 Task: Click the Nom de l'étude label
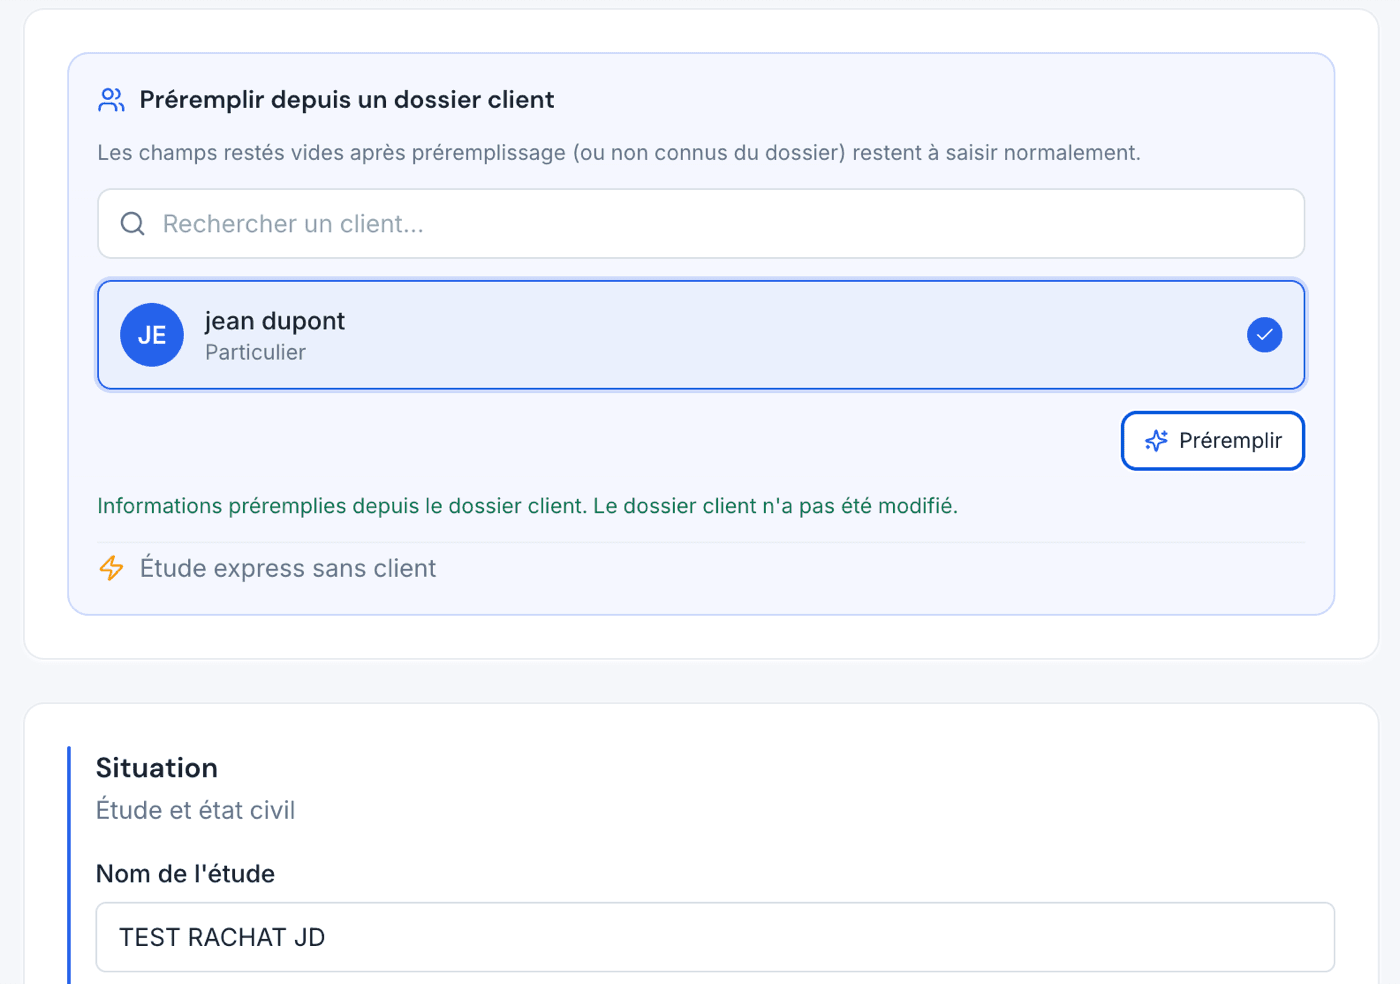[185, 874]
